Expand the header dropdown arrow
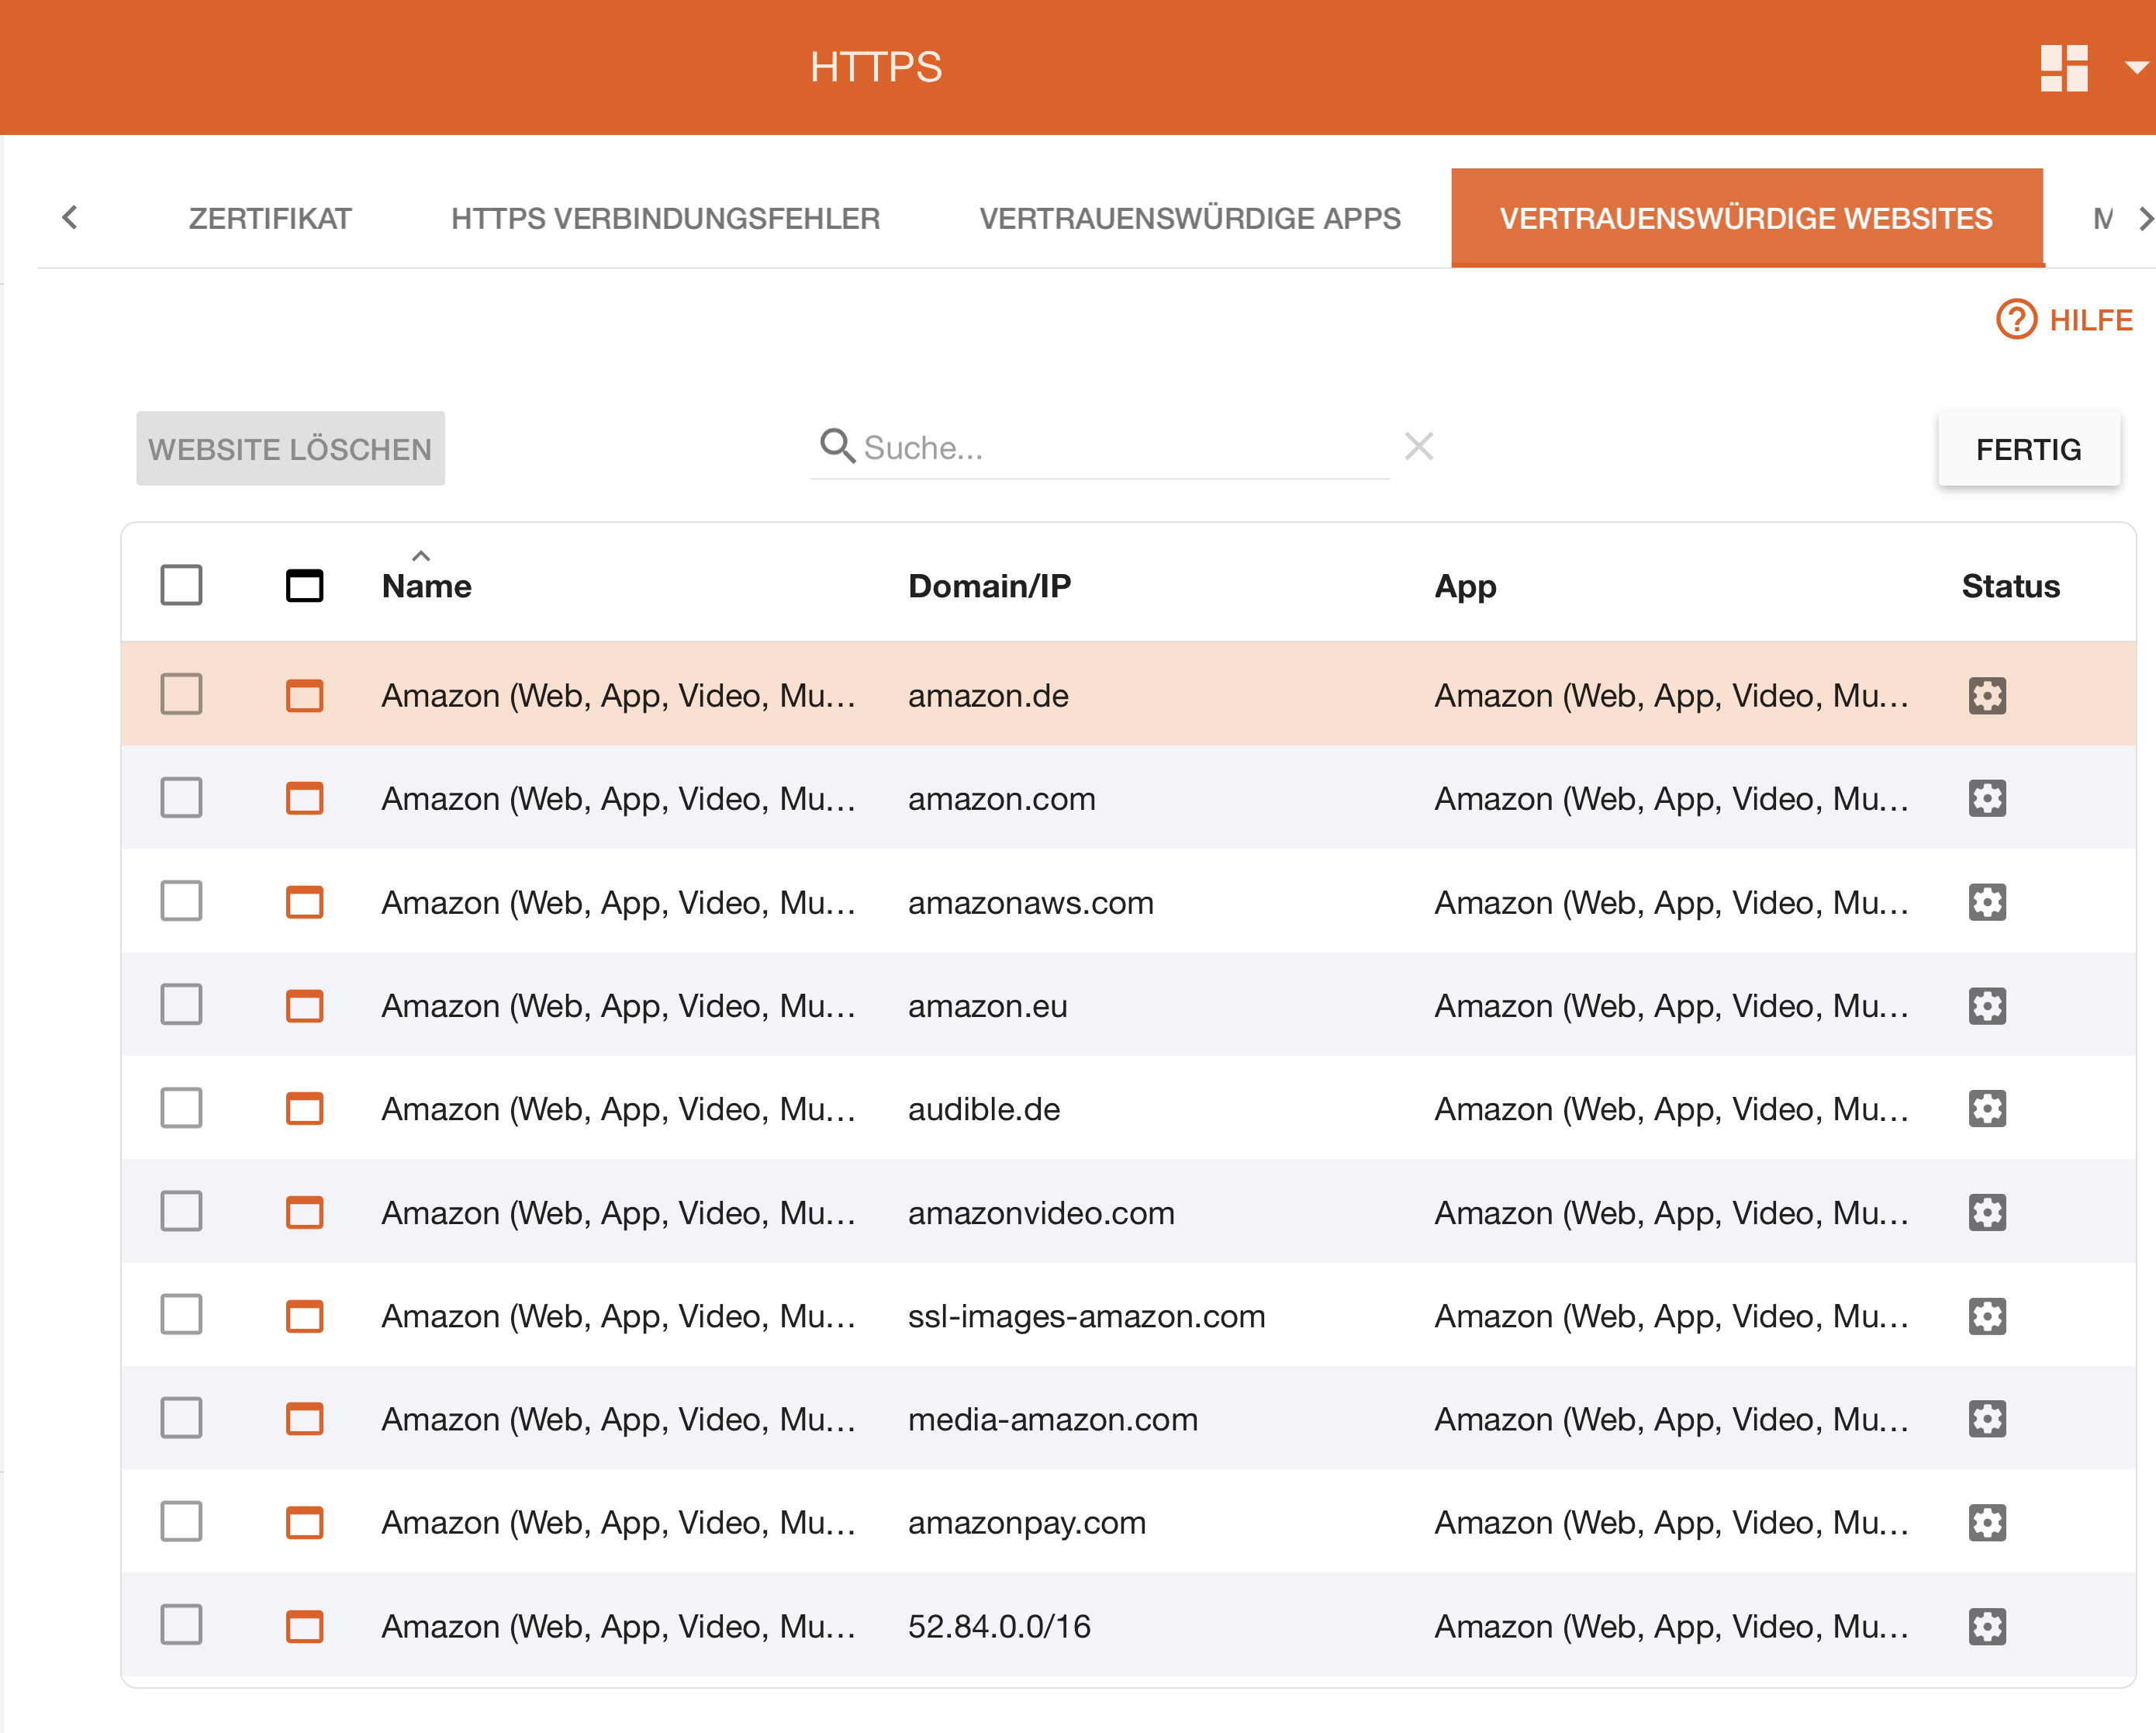Viewport: 2156px width, 1733px height. click(x=2136, y=68)
